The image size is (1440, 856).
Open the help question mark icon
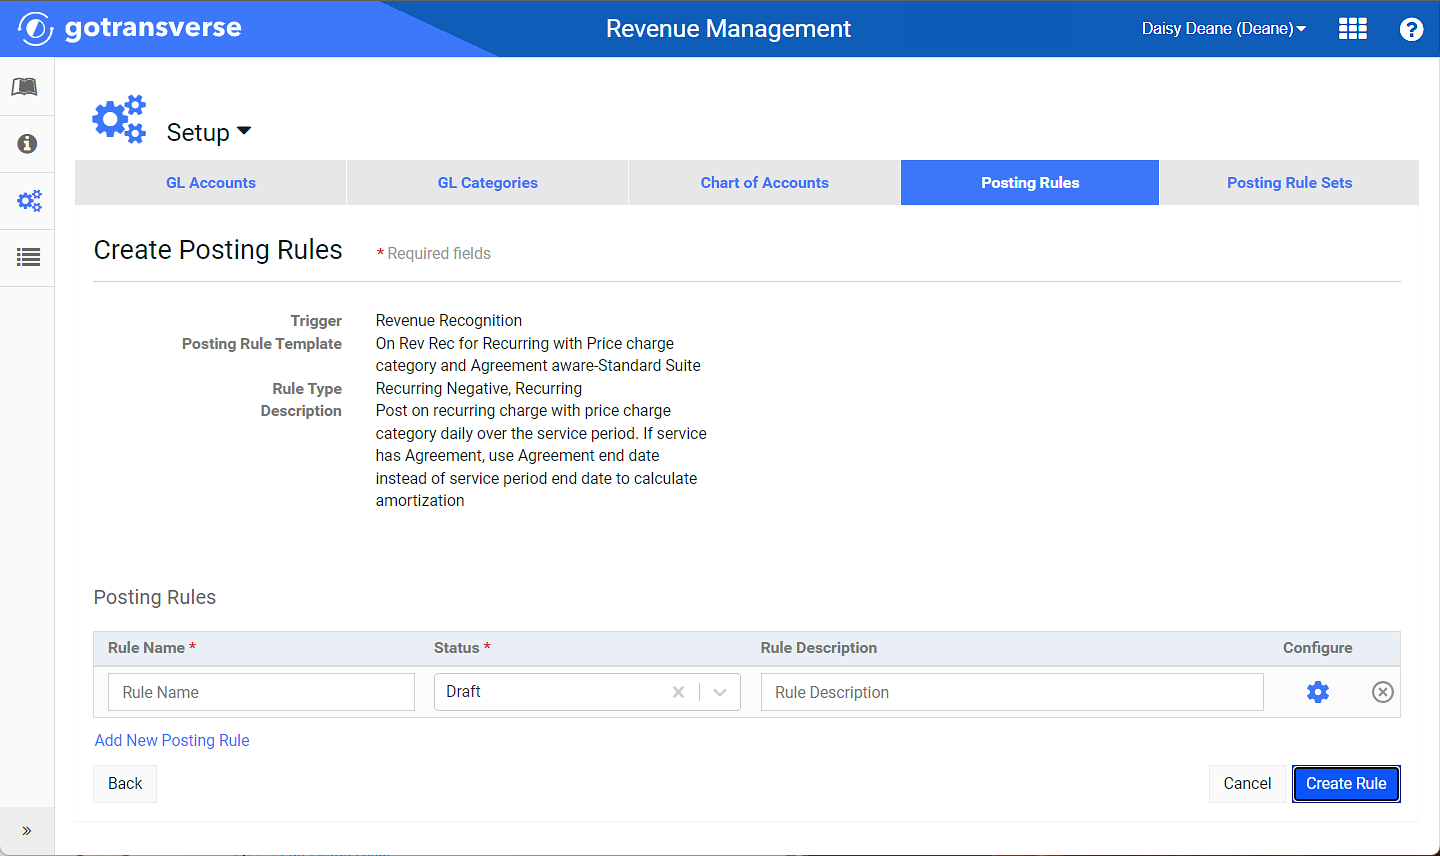coord(1411,29)
